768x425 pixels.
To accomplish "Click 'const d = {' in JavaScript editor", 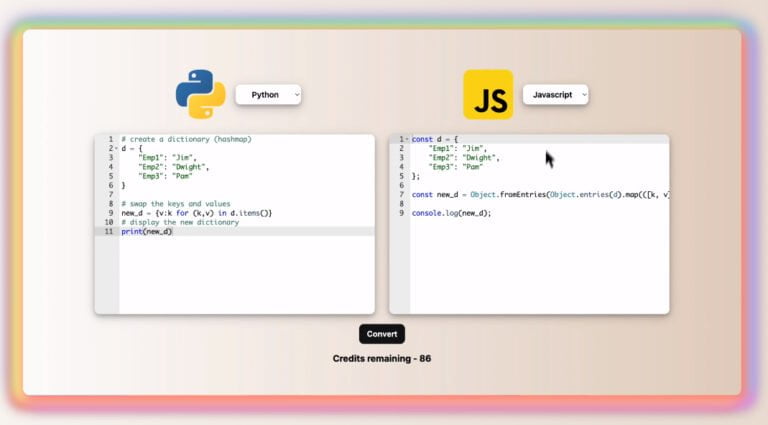I will [x=435, y=139].
